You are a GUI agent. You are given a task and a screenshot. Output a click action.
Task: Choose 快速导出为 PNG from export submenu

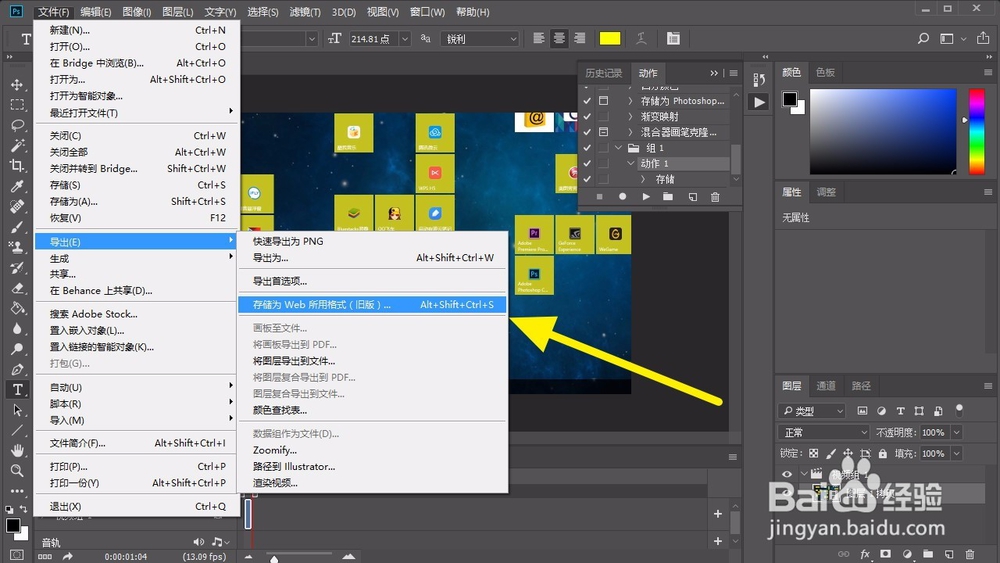coord(288,241)
